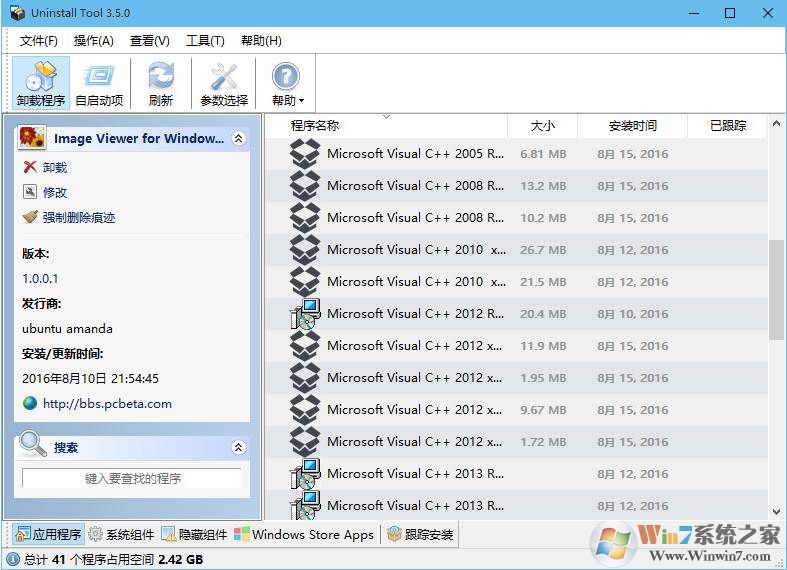This screenshot has height=570, width=787.
Task: Click the 2.42 GB total space status text
Action: click(181, 559)
